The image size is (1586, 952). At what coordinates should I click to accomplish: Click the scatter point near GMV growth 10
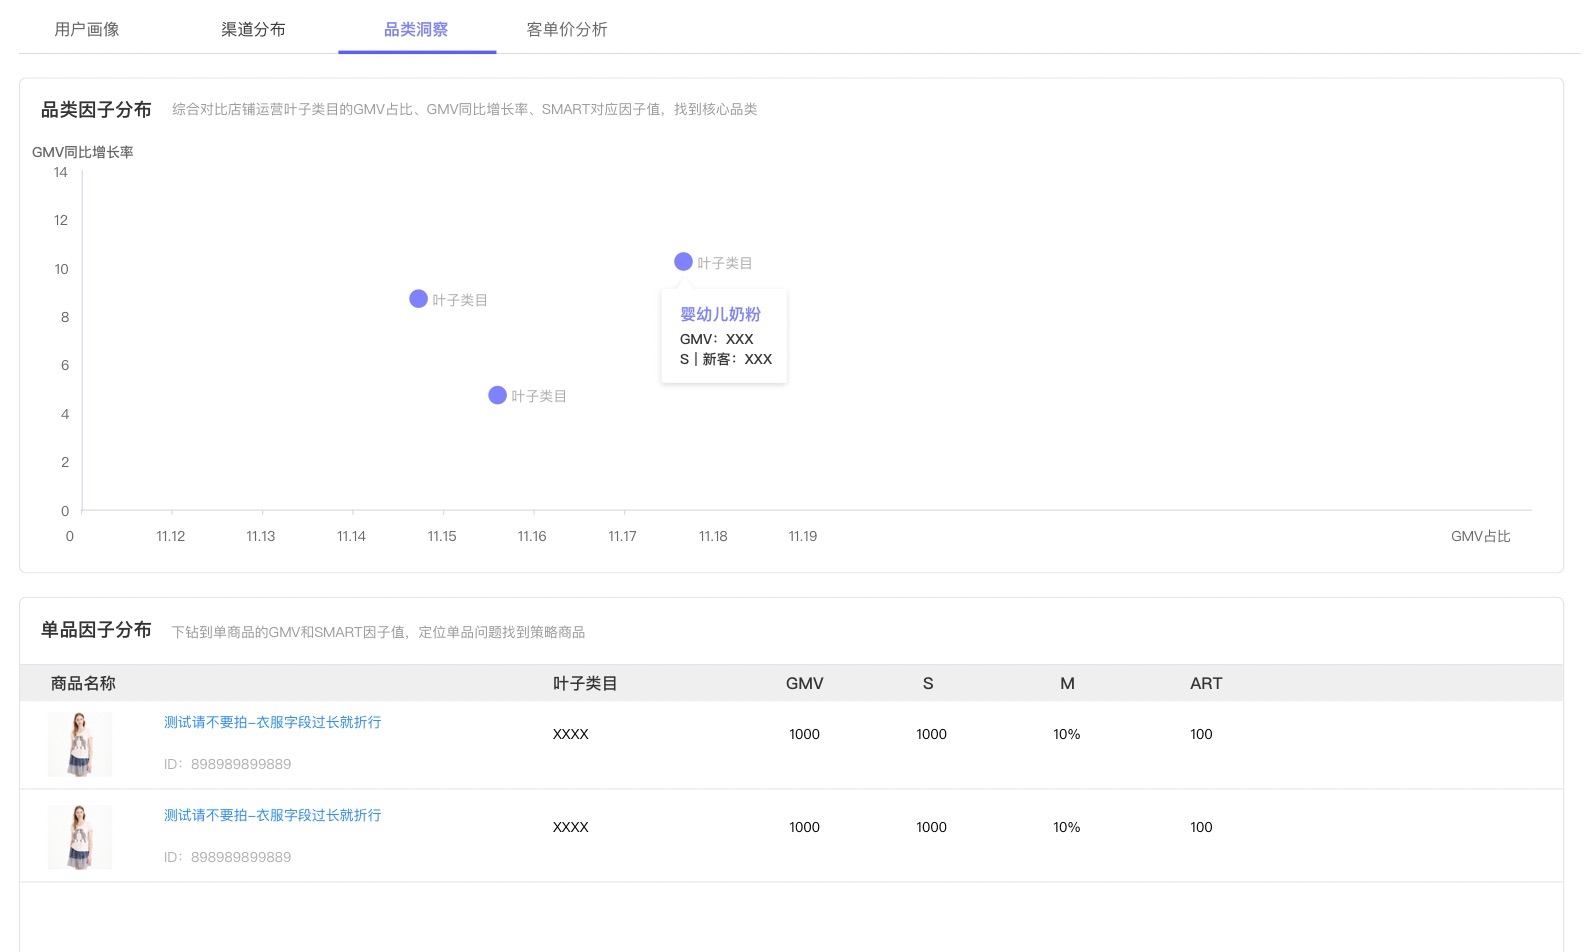tap(683, 261)
